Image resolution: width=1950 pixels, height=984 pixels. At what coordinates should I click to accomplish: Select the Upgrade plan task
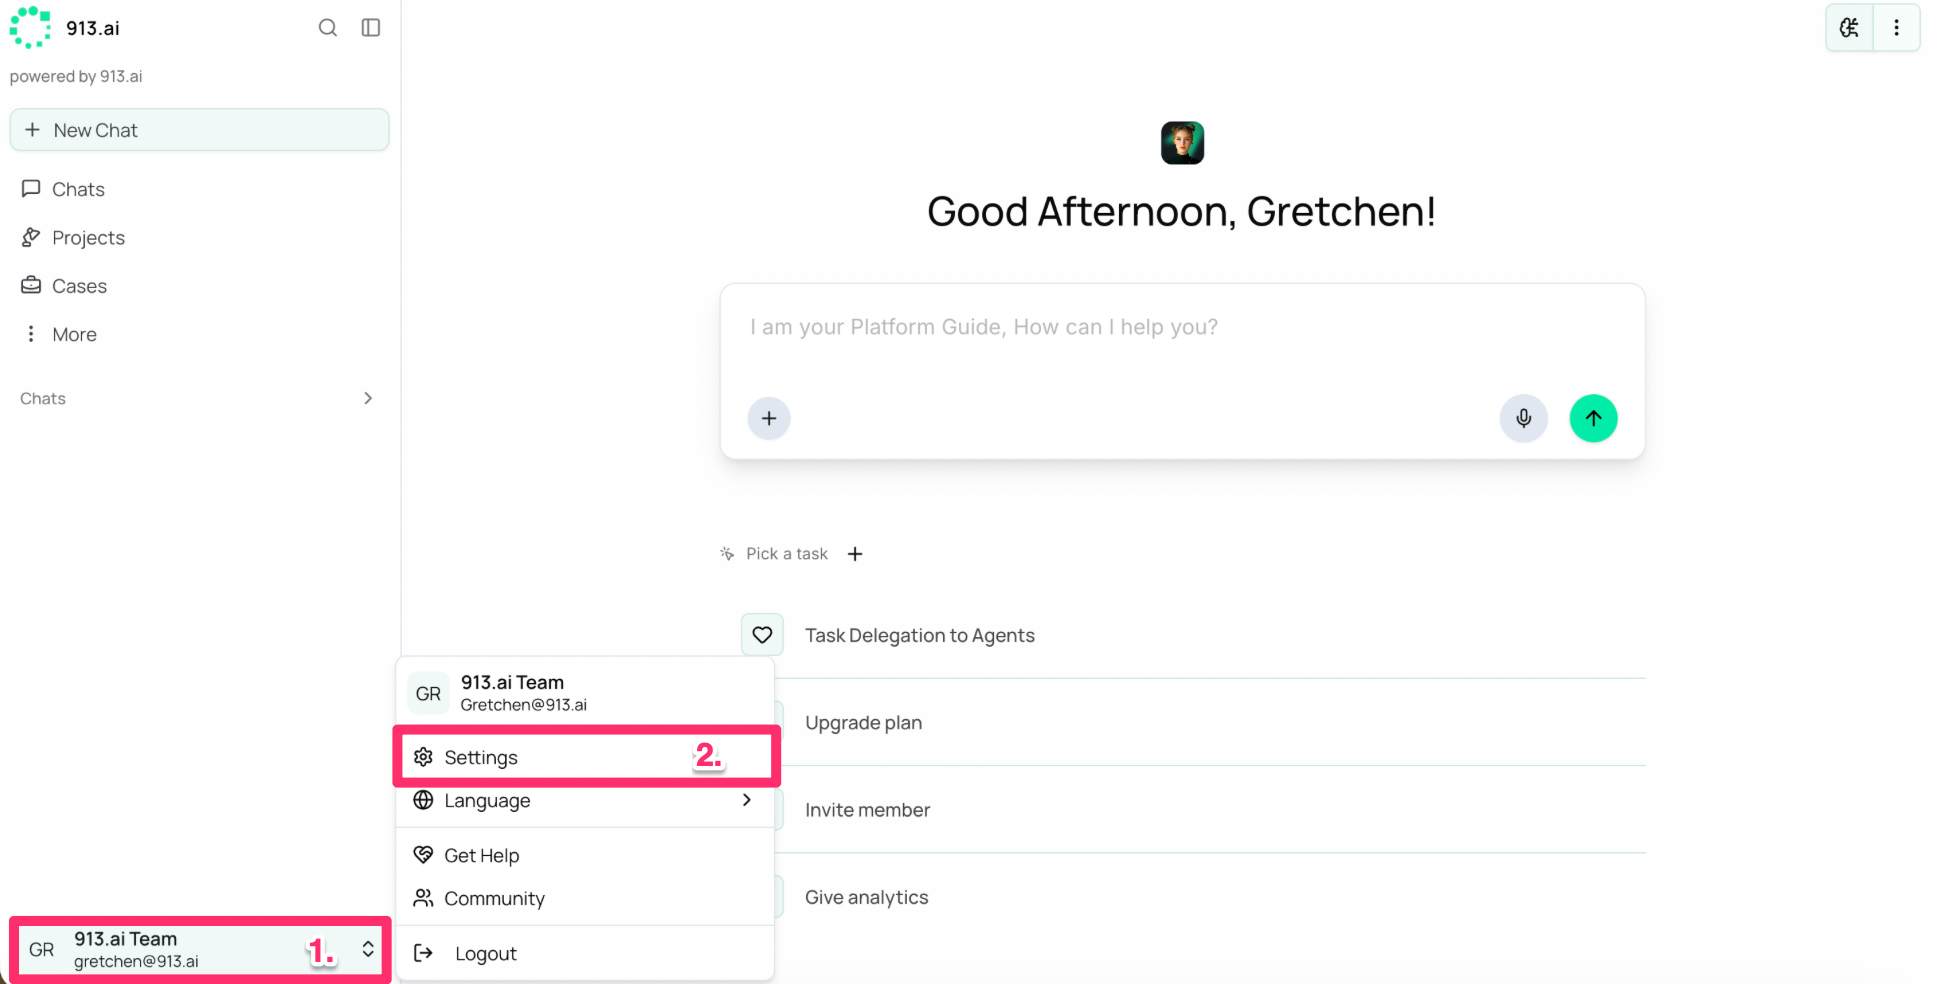tap(864, 722)
